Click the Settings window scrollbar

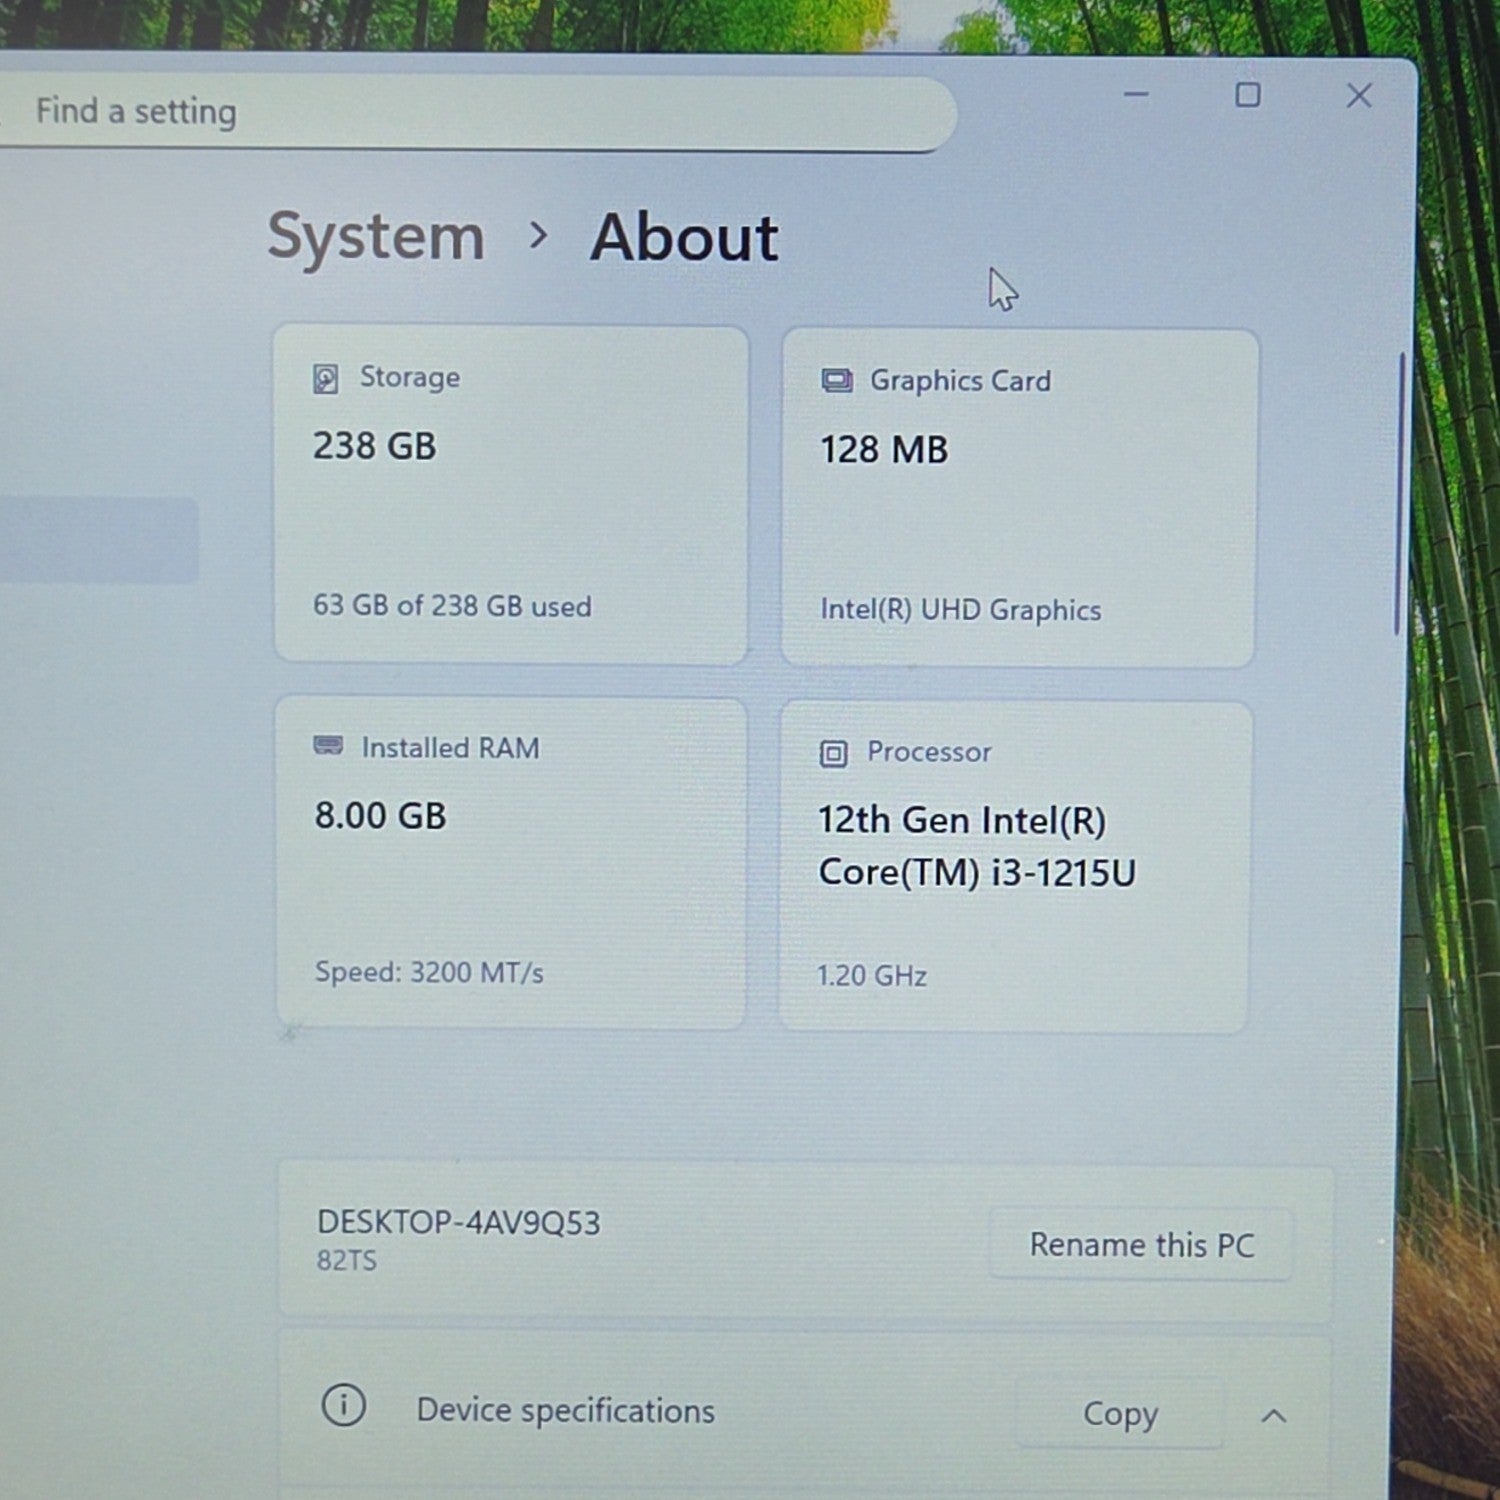(1400, 494)
